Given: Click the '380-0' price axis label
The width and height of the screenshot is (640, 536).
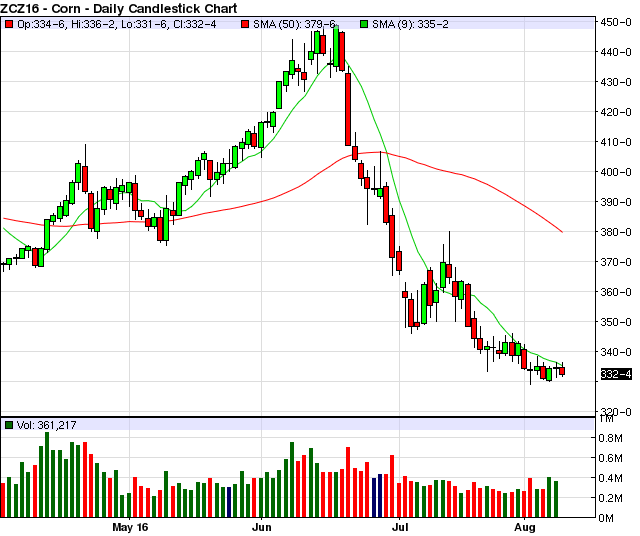Looking at the screenshot, I should pyautogui.click(x=616, y=232).
